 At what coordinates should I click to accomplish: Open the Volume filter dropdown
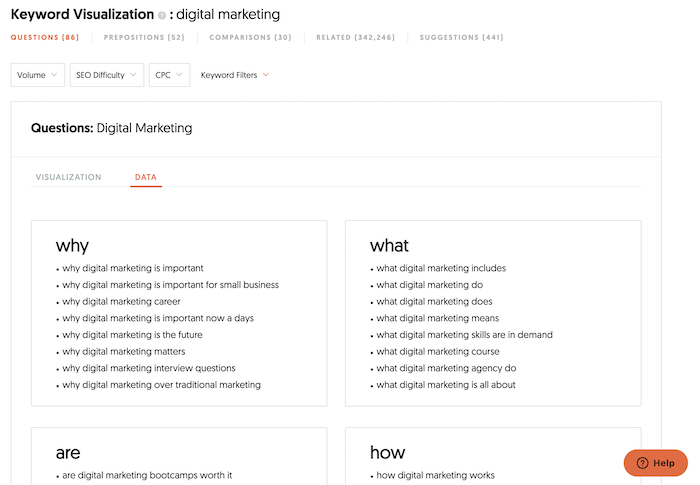coord(37,75)
